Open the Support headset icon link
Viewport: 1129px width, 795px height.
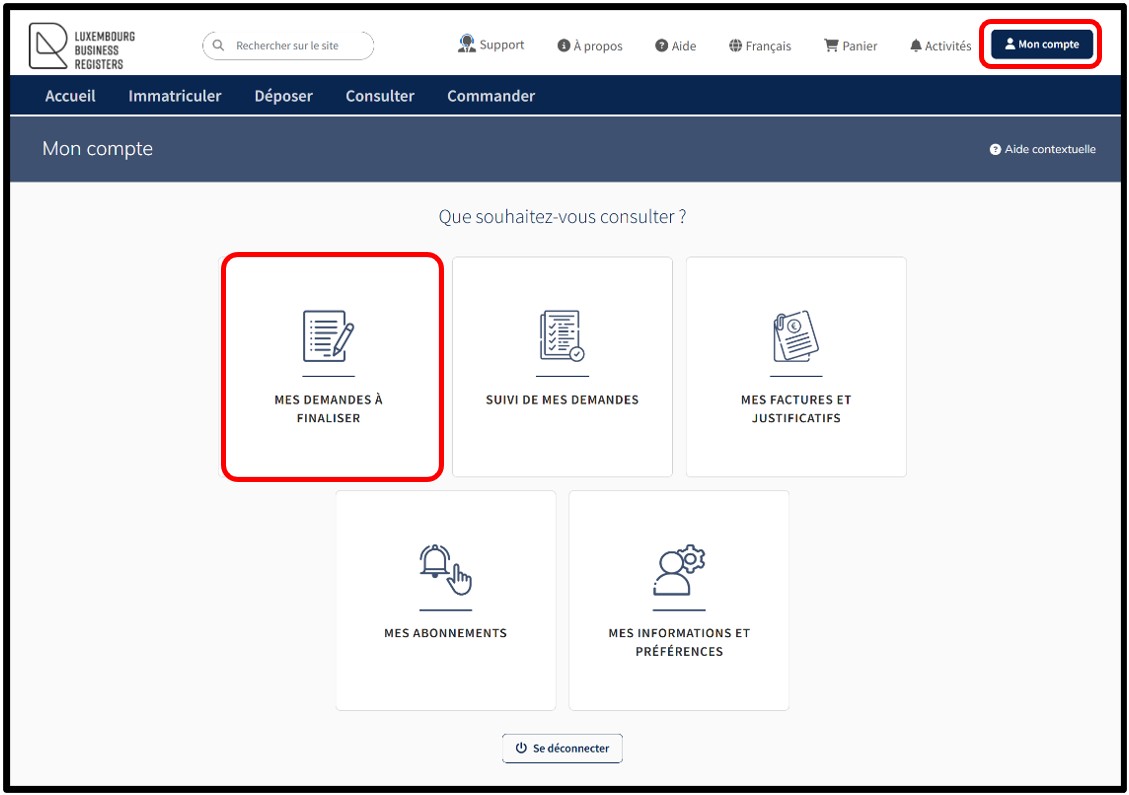[x=467, y=44]
